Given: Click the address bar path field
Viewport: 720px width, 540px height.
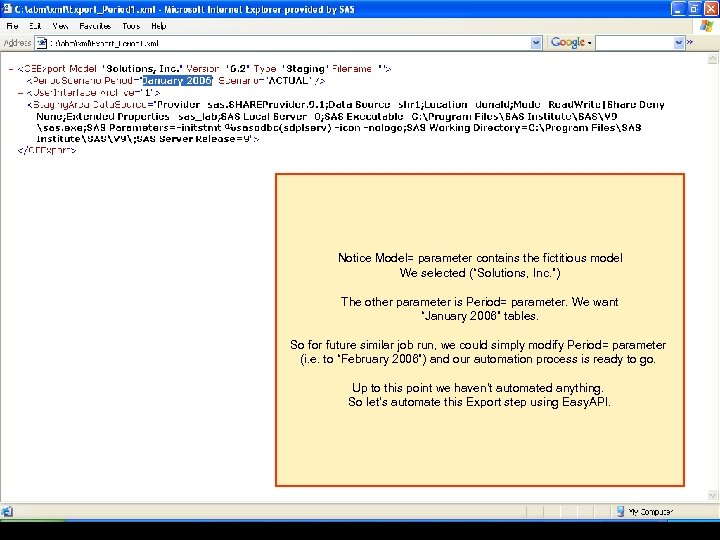Looking at the screenshot, I should tap(289, 43).
